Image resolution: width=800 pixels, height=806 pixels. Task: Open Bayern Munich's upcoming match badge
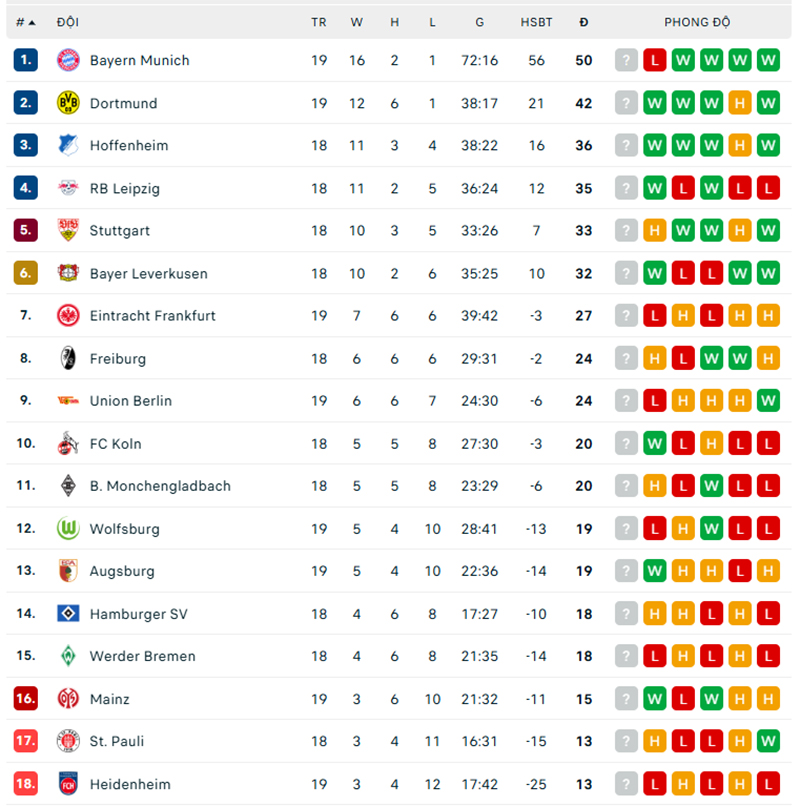click(626, 60)
